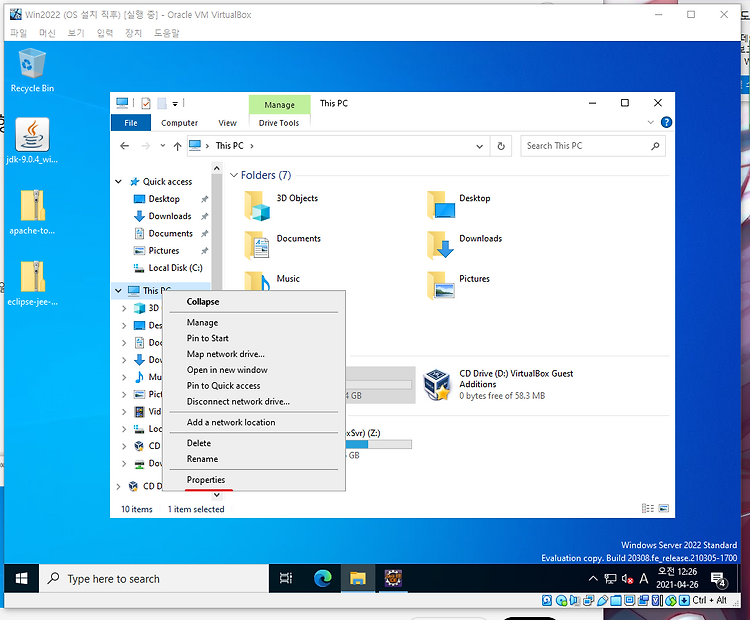Open Task View on the taskbar
The width and height of the screenshot is (750, 620).
286,579
